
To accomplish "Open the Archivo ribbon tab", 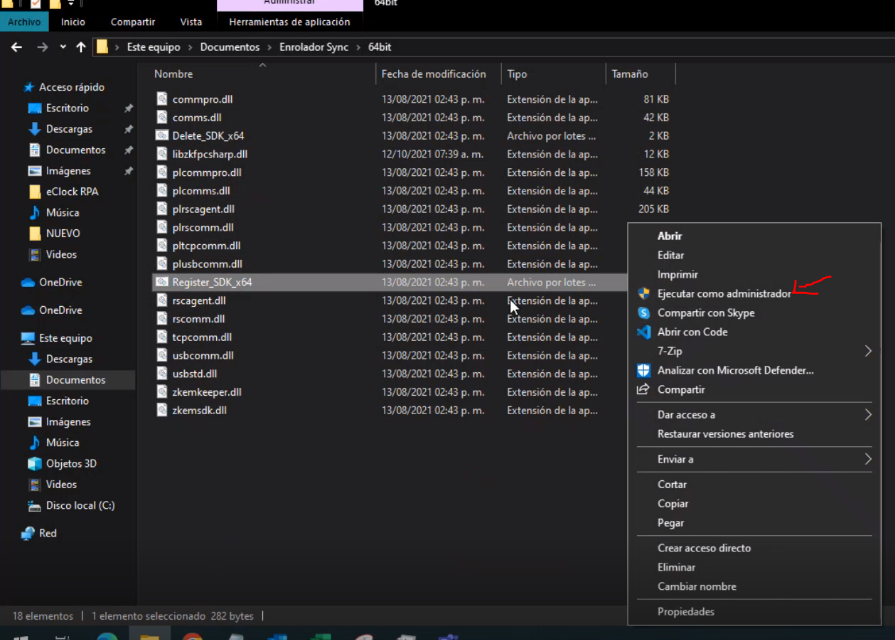I will pos(24,22).
